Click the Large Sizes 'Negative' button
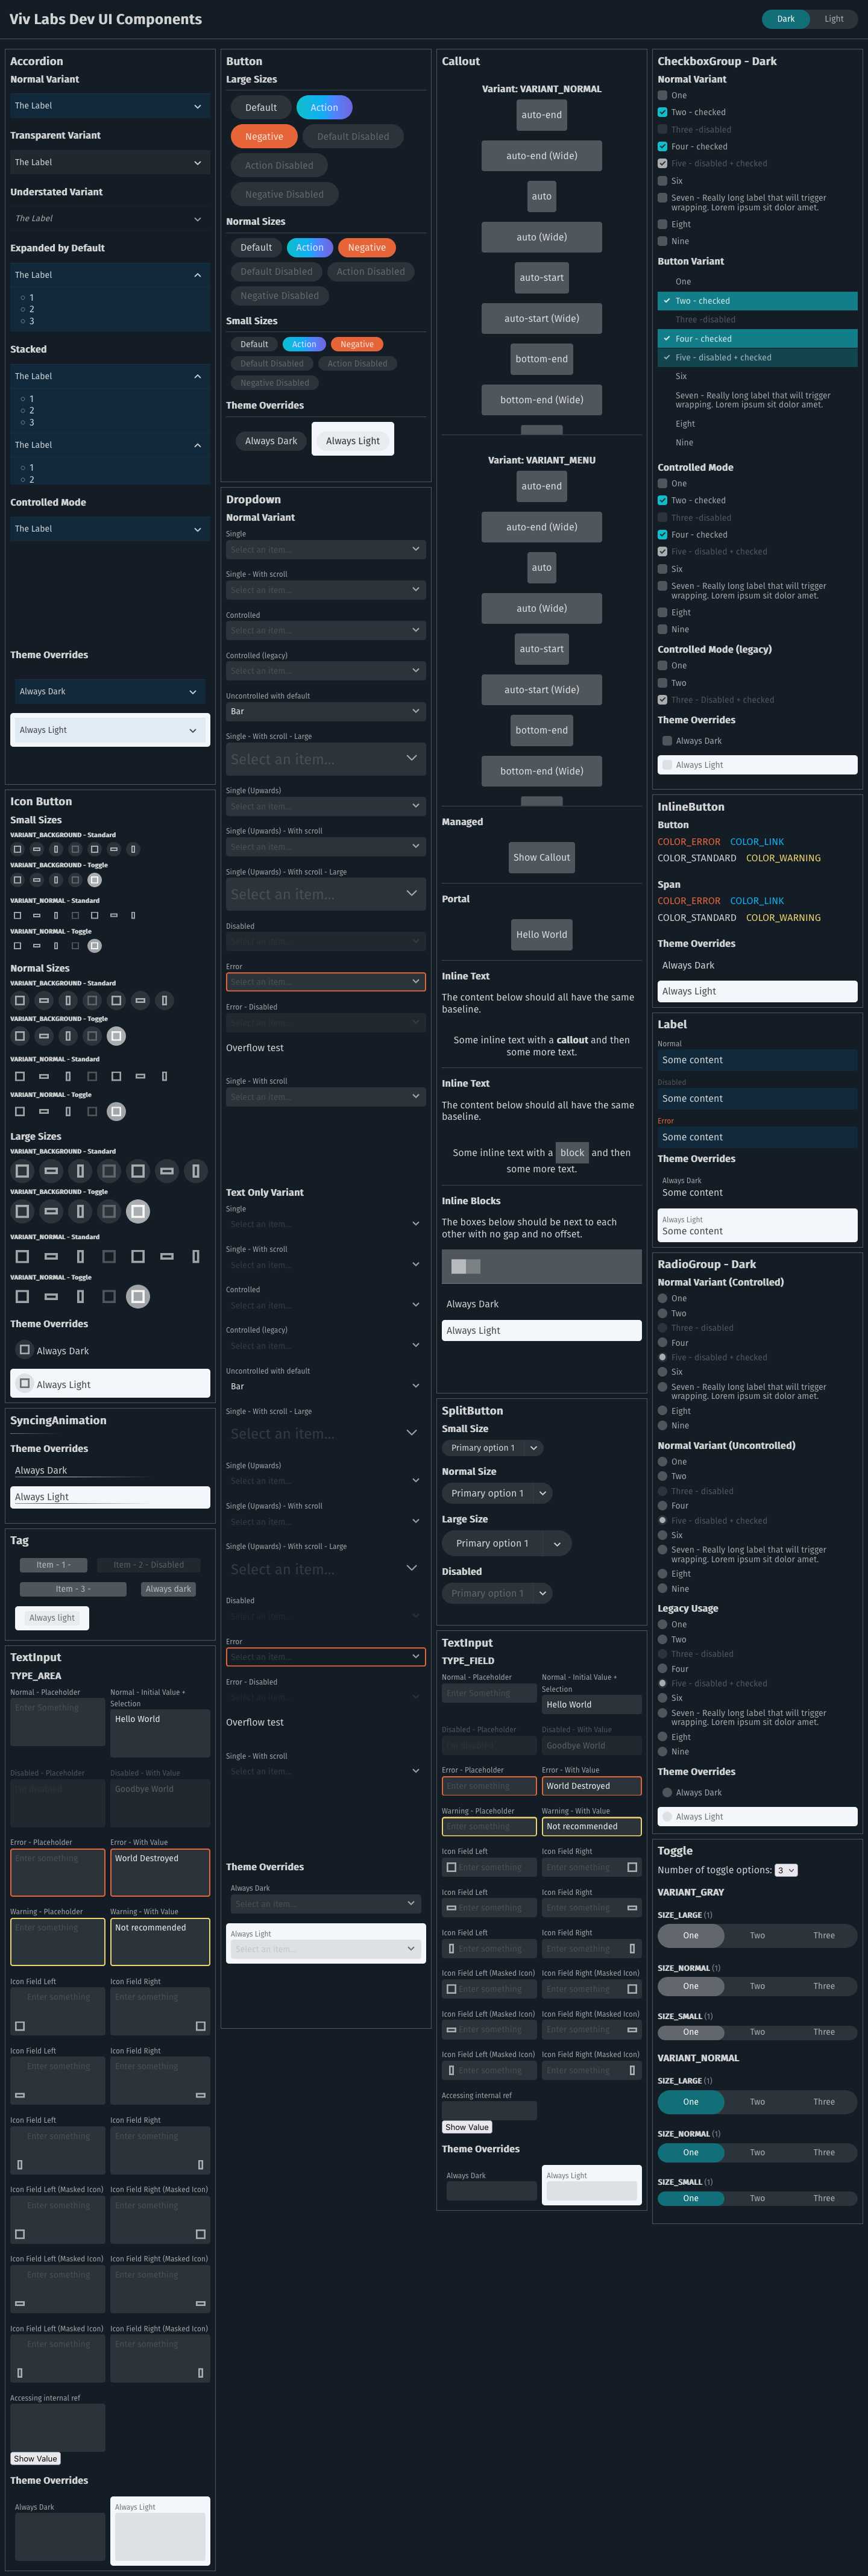The image size is (868, 2576). (x=264, y=136)
